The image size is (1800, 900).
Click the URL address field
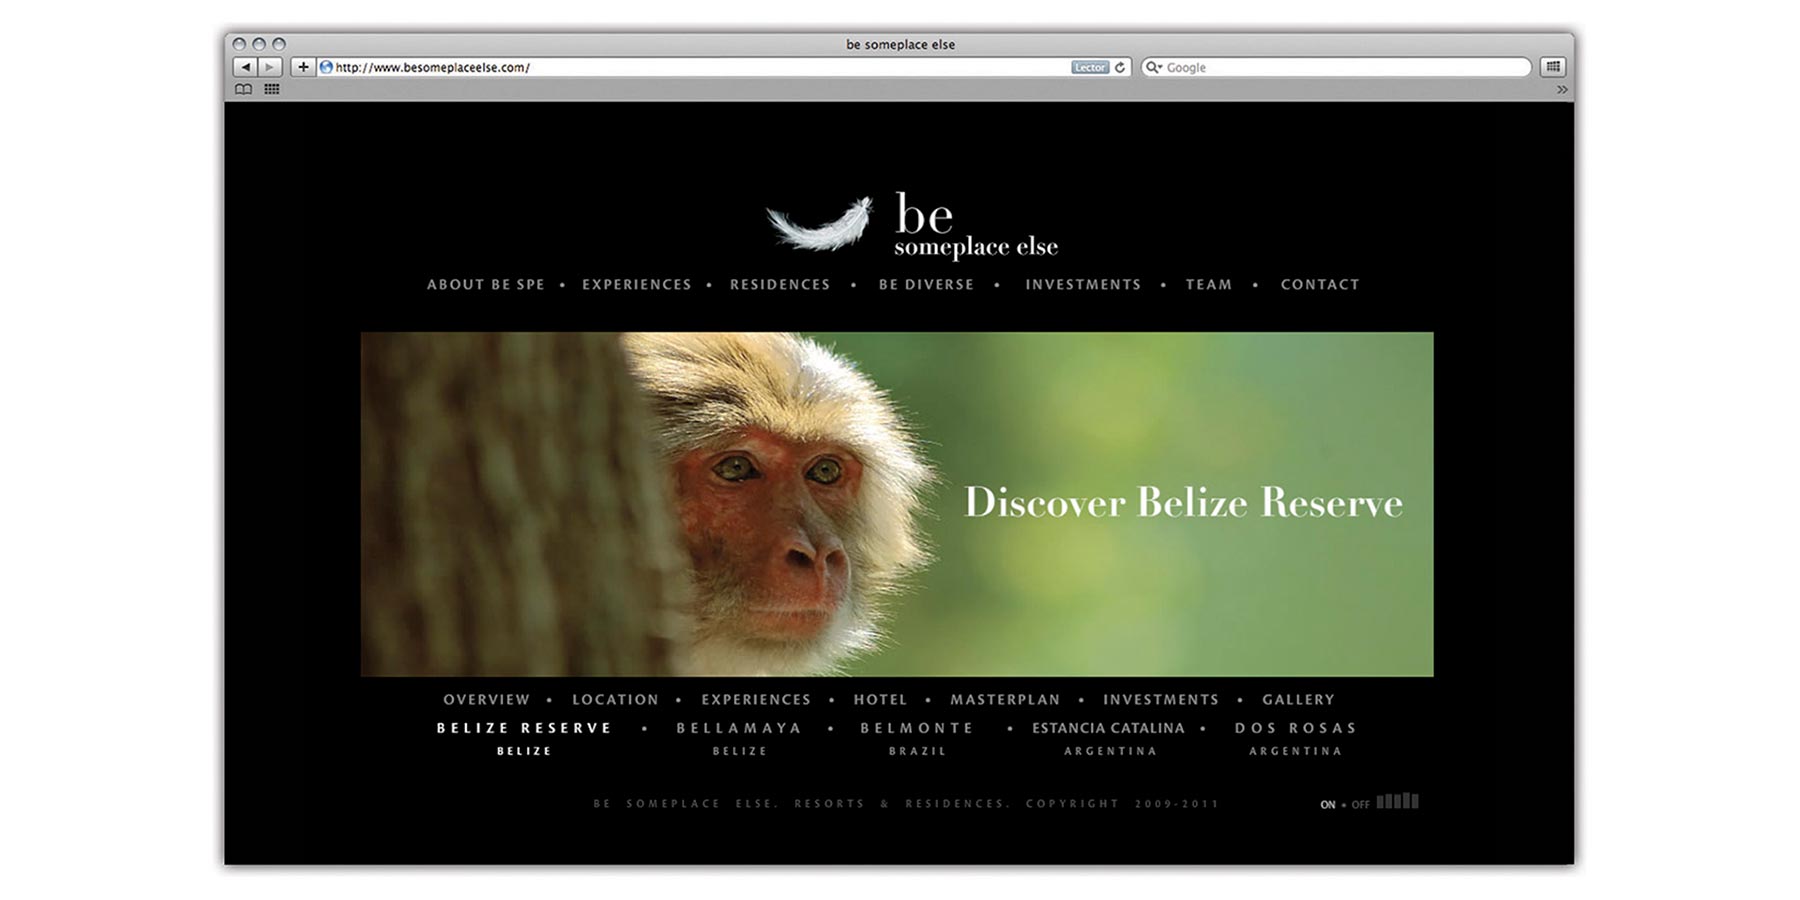click(700, 67)
